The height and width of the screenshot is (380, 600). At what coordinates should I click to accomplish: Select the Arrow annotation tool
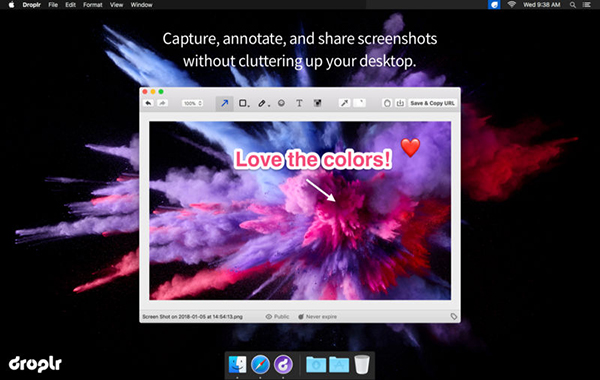(x=224, y=103)
